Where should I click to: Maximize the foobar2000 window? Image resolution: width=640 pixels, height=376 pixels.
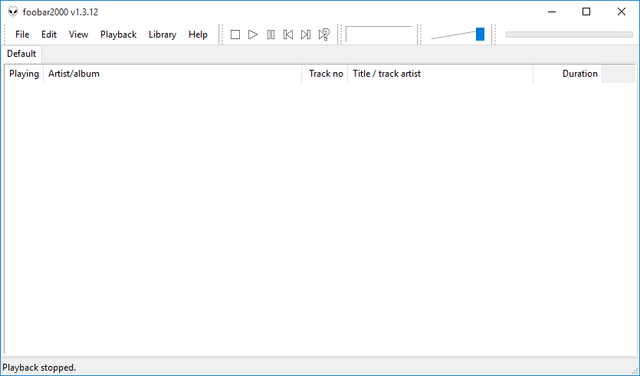coord(586,12)
